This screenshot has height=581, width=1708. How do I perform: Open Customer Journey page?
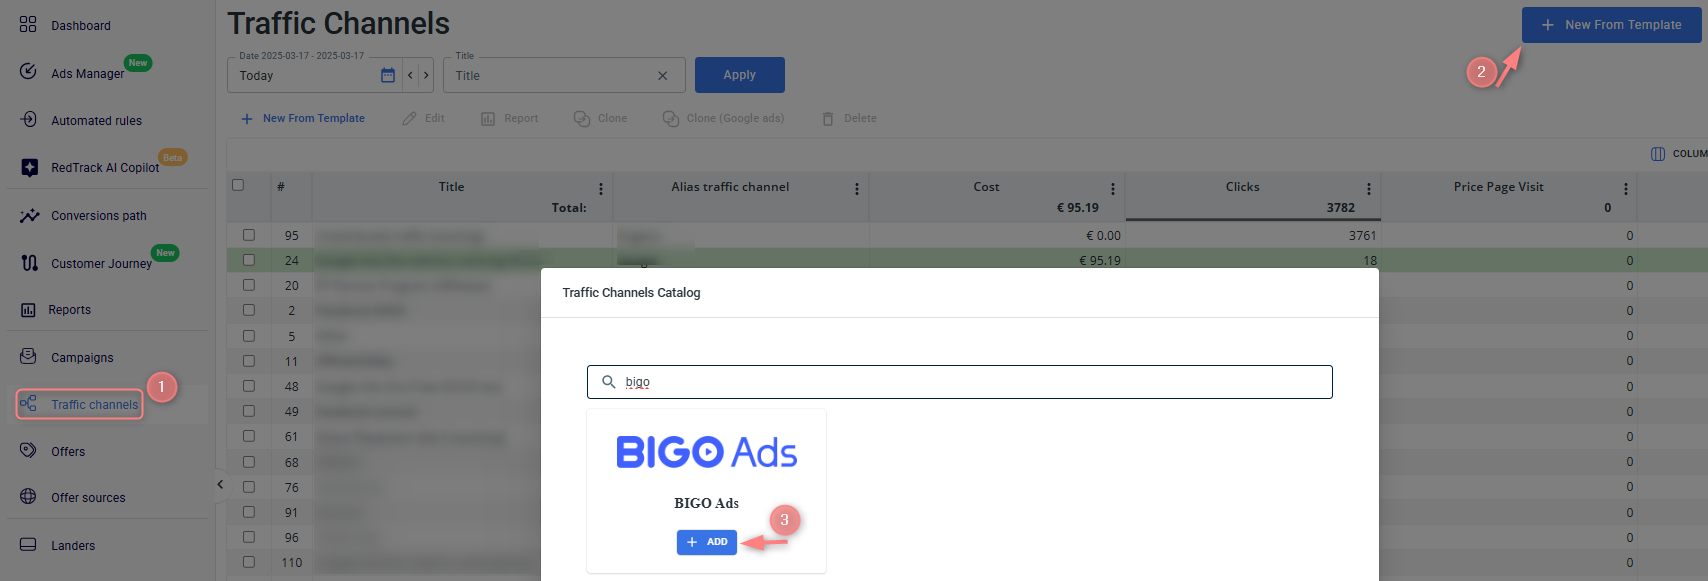pos(101,263)
